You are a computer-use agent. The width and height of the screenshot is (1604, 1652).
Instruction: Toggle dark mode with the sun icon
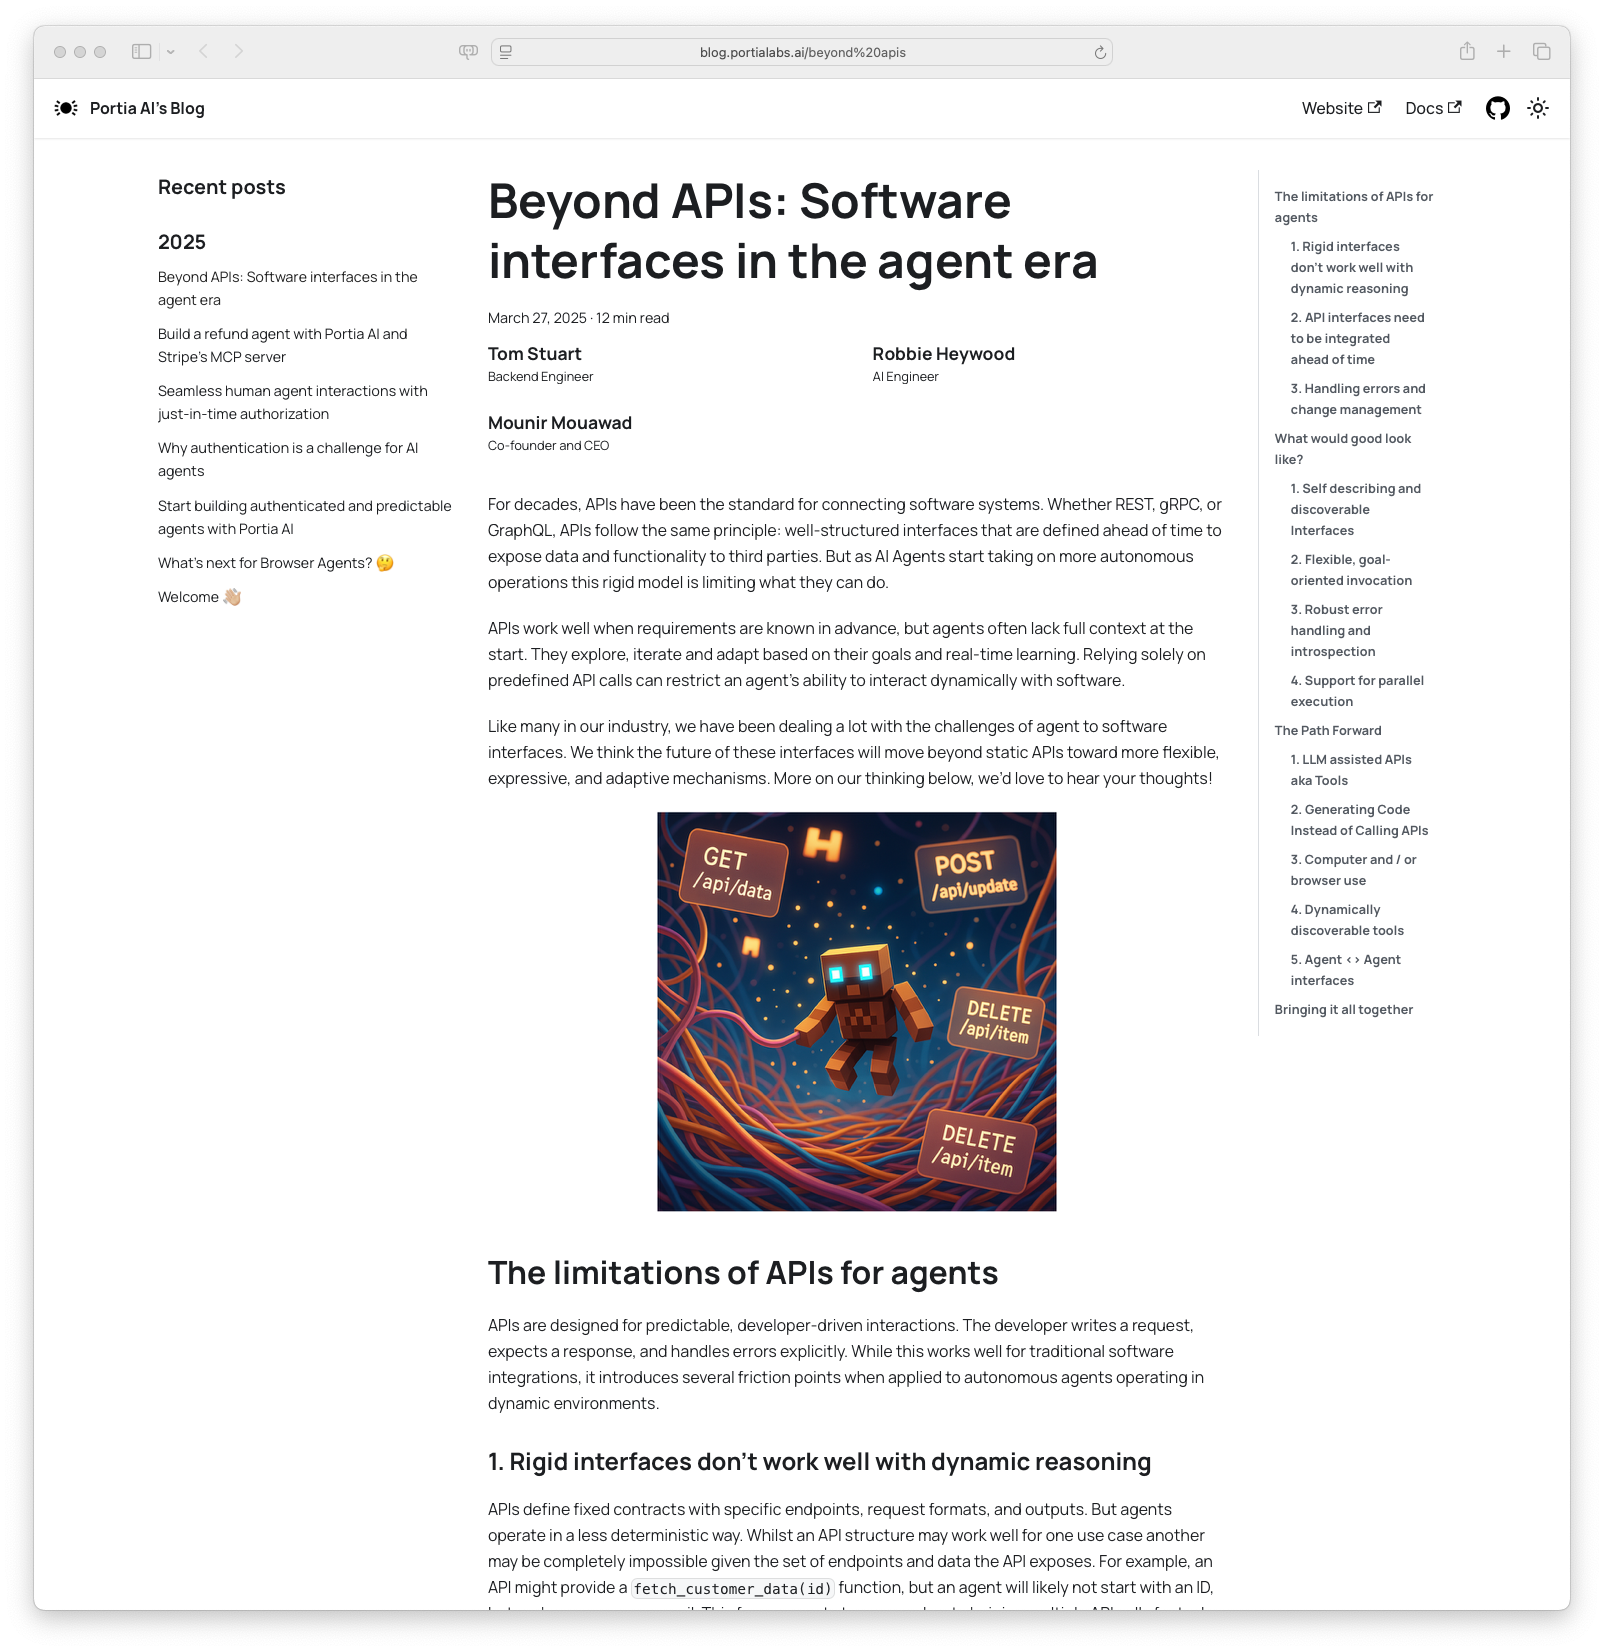coord(1538,108)
